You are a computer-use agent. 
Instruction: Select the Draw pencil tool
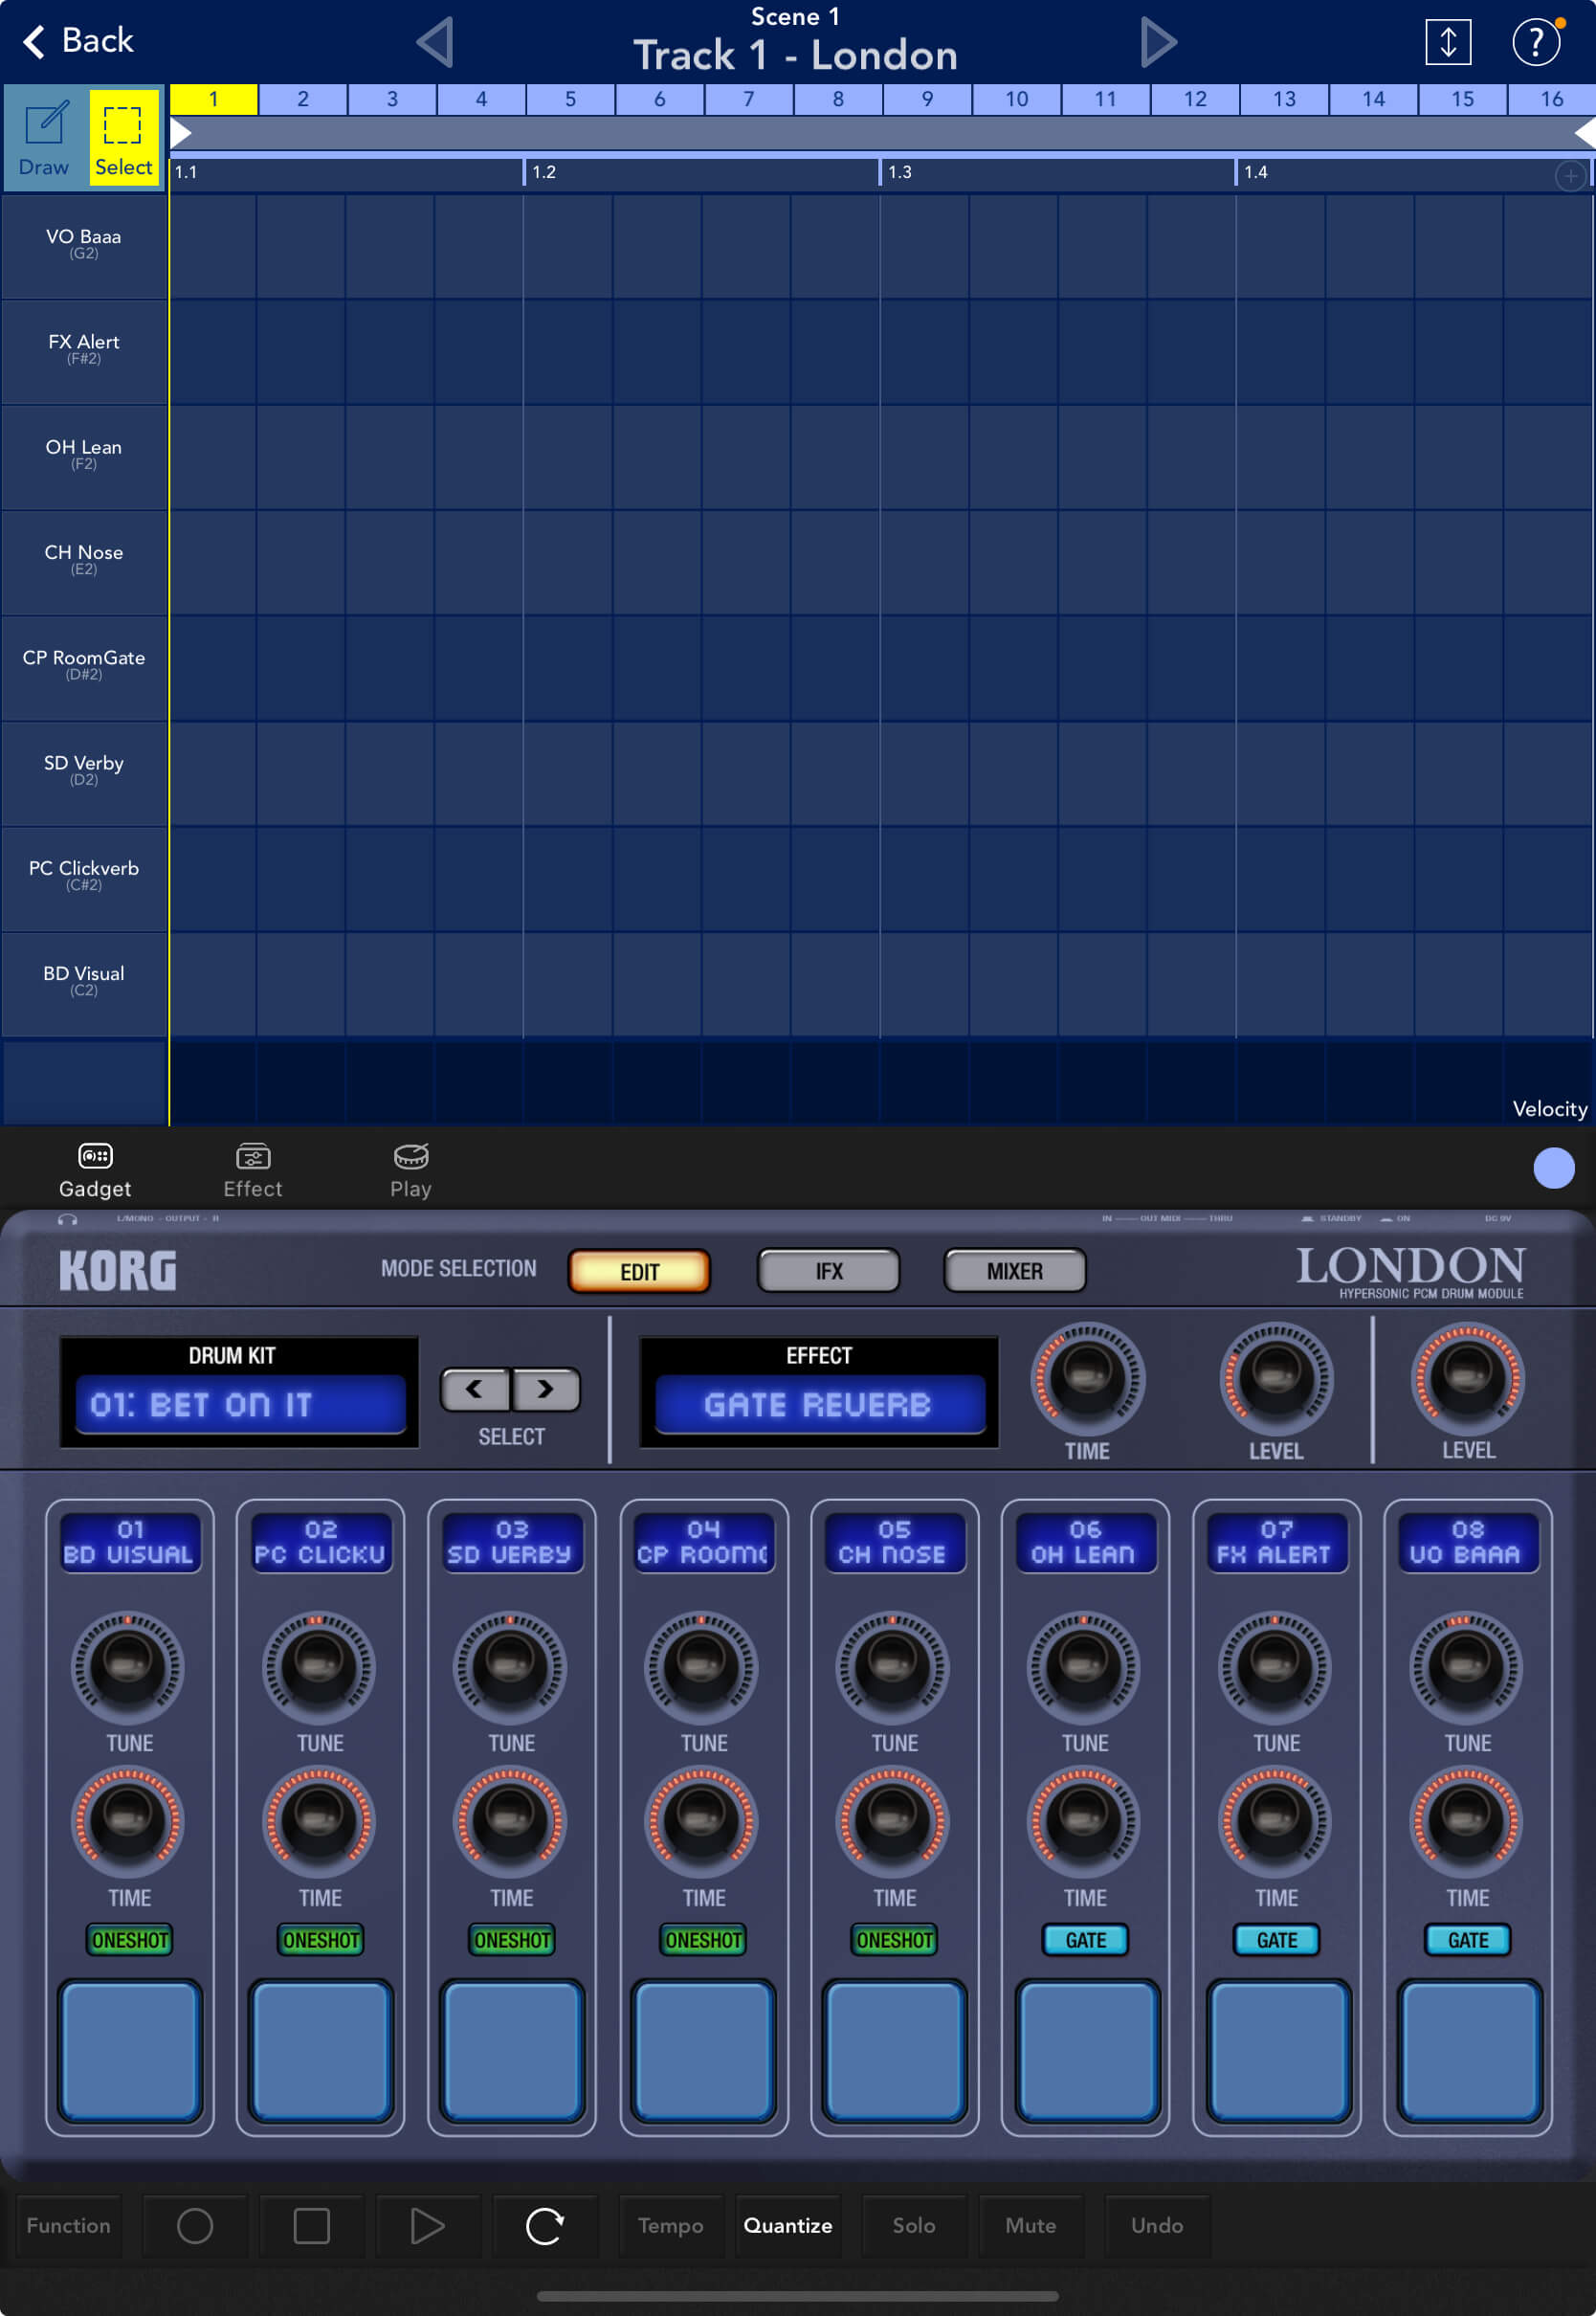coord(44,137)
